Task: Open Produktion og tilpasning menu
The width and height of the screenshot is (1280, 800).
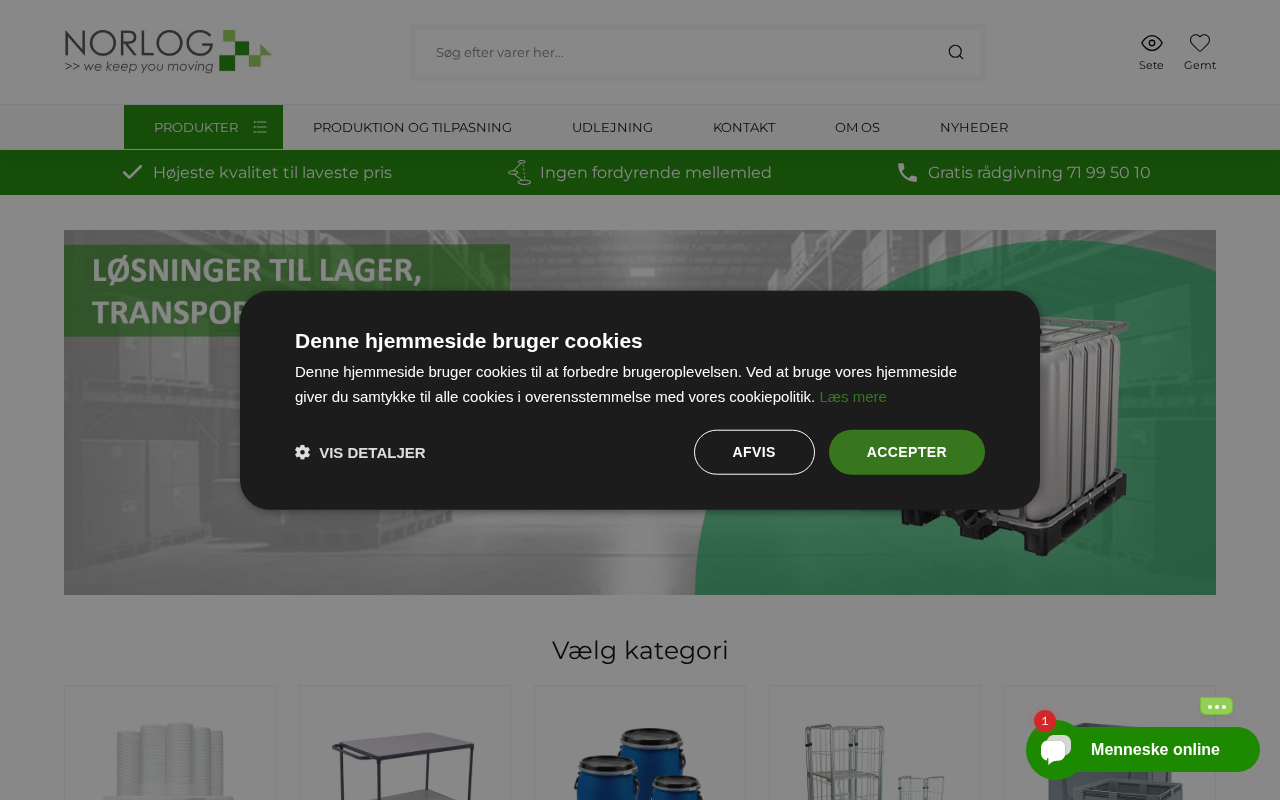Action: tap(412, 127)
